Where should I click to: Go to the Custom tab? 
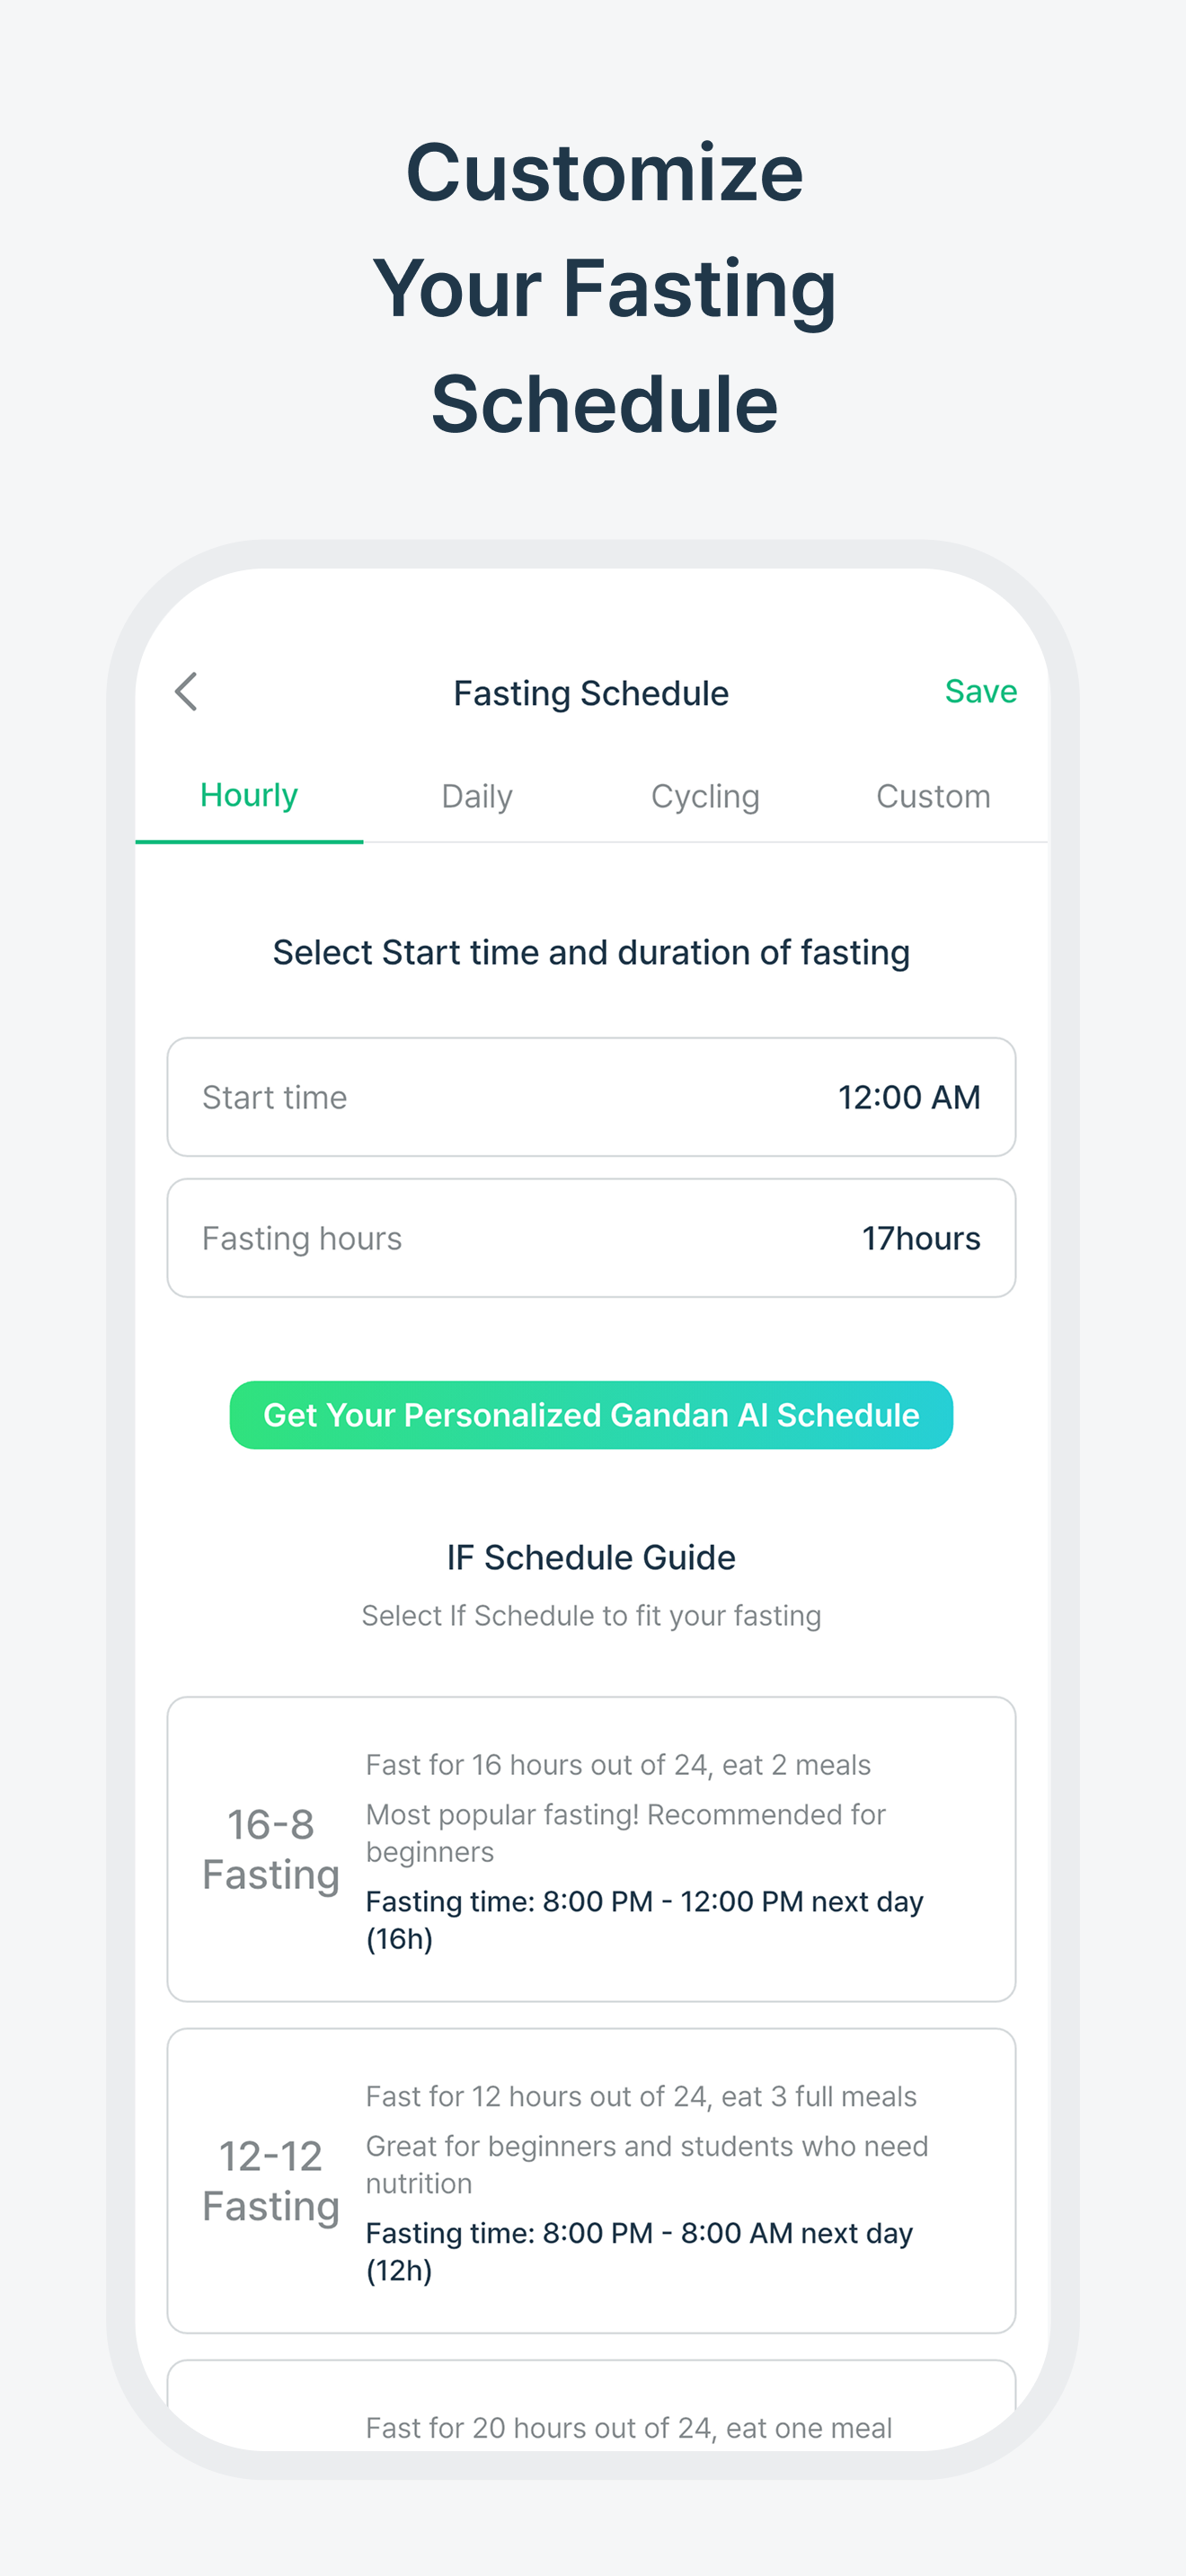click(x=933, y=797)
